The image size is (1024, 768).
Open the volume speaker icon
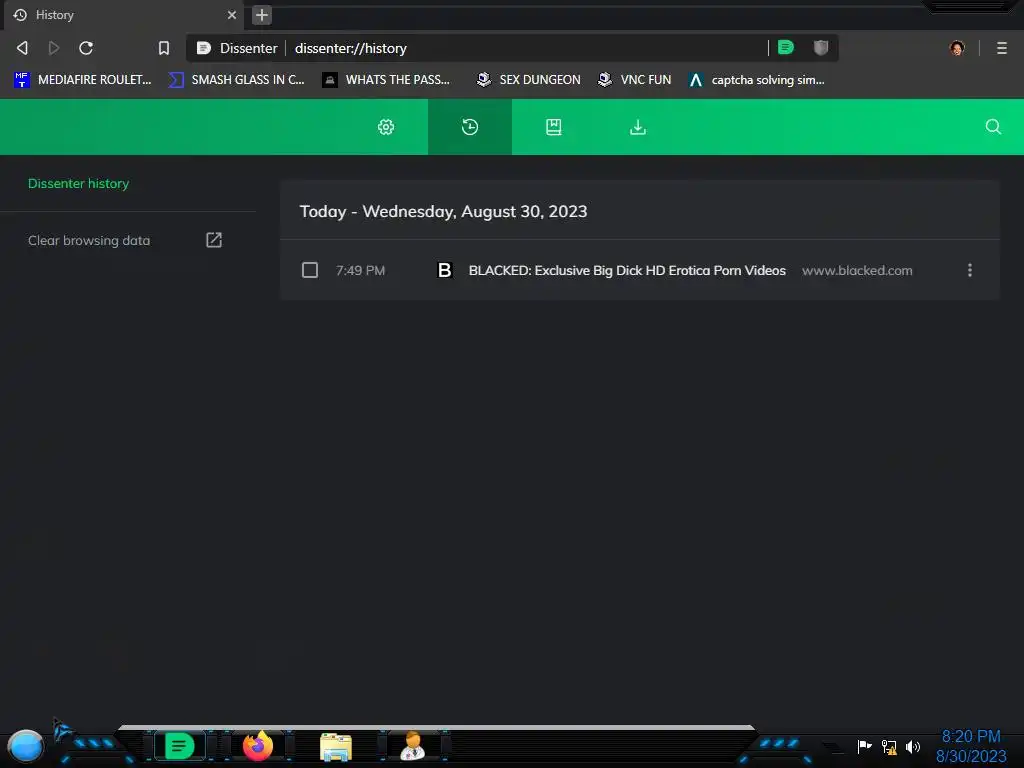coord(913,746)
